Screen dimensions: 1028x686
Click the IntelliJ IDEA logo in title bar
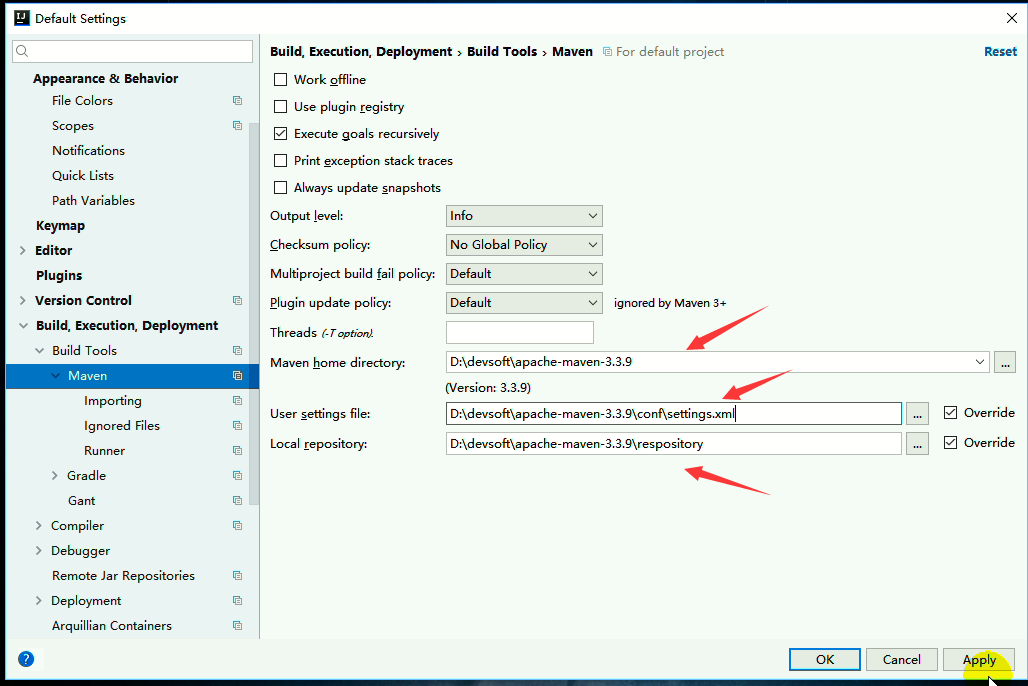(x=22, y=18)
